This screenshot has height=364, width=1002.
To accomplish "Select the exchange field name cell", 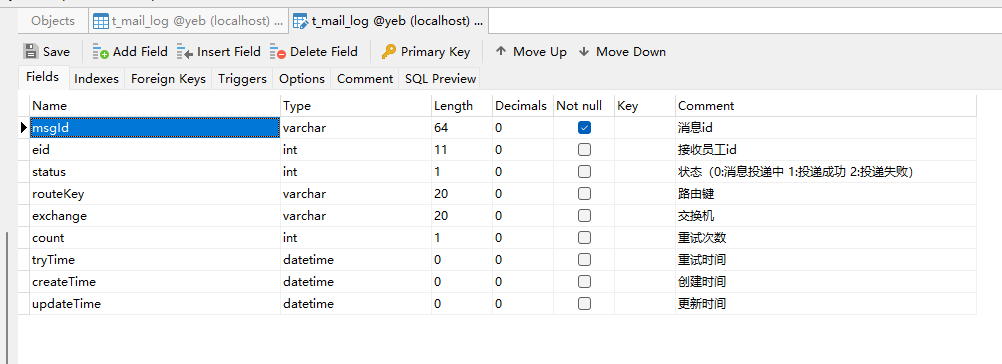I will pos(155,216).
